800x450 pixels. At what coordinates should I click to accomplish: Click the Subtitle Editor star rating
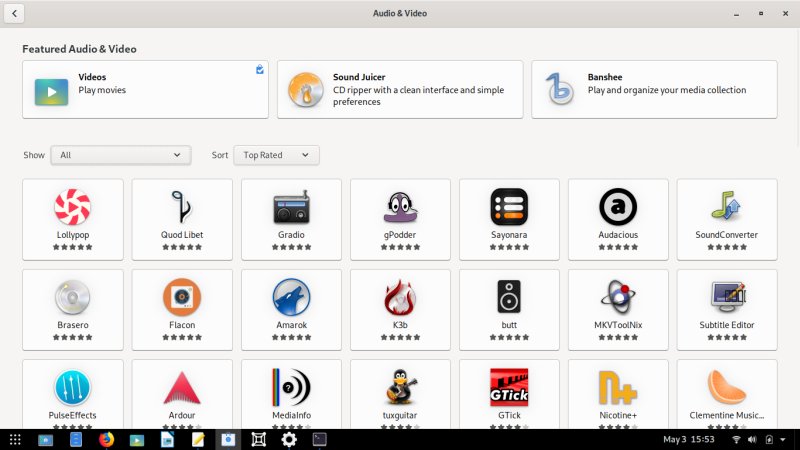[727, 337]
